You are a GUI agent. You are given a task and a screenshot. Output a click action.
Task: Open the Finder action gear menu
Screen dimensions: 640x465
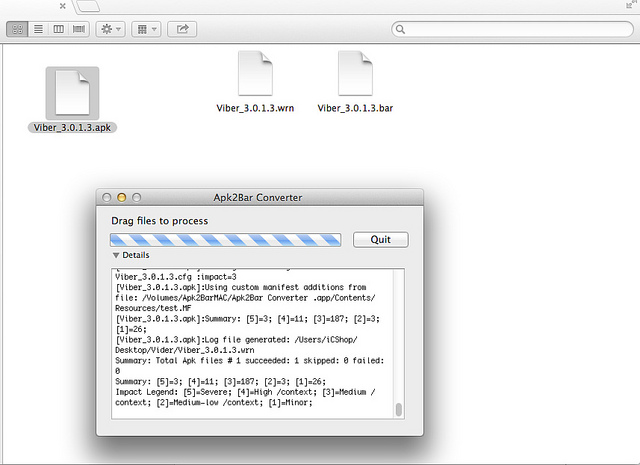pos(111,29)
